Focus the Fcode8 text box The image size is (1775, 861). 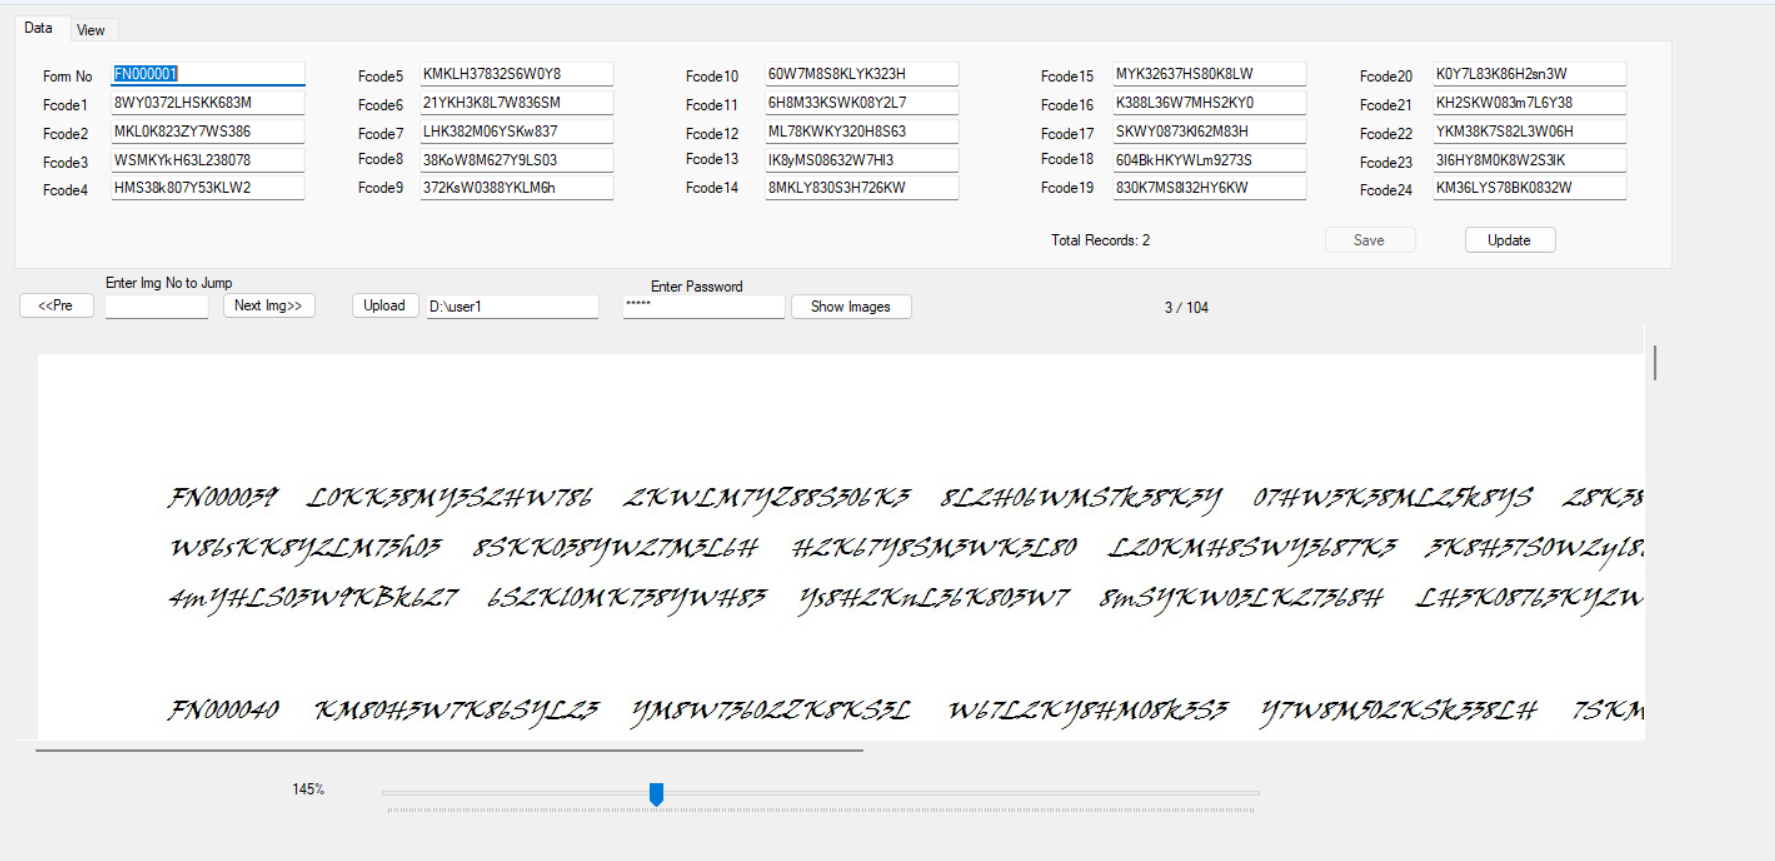coord(516,160)
